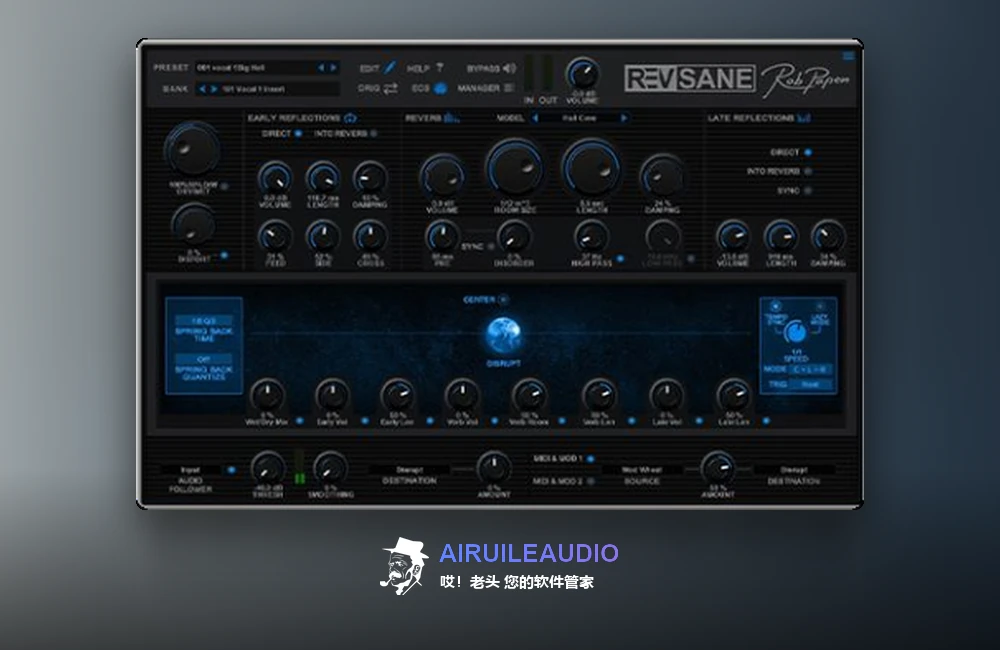Click the Disrupt globe in the center
This screenshot has height=650, width=1000.
[x=504, y=335]
